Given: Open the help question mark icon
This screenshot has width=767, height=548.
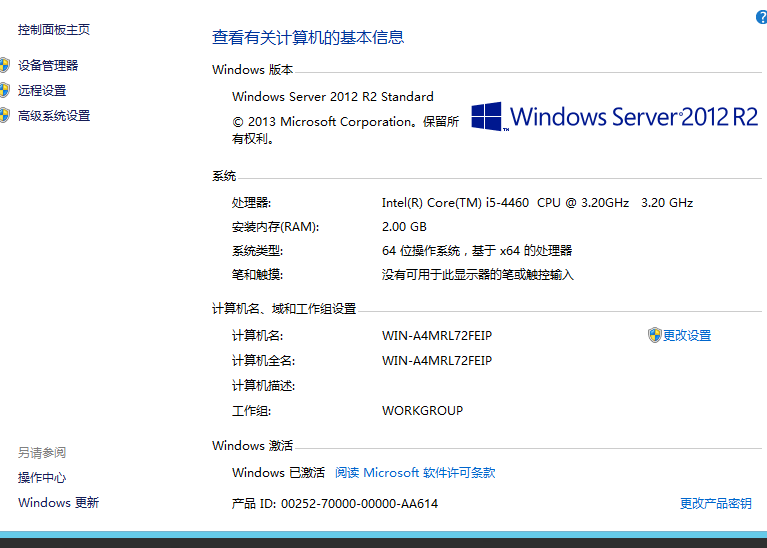Looking at the screenshot, I should [x=762, y=17].
